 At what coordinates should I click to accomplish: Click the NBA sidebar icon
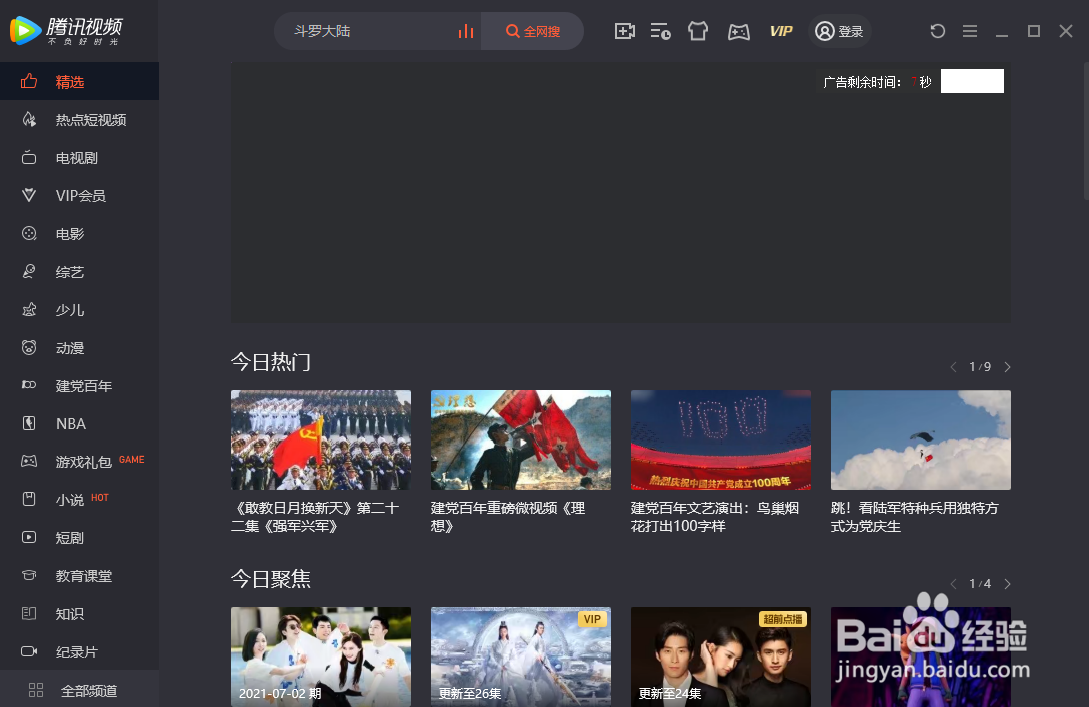(29, 423)
